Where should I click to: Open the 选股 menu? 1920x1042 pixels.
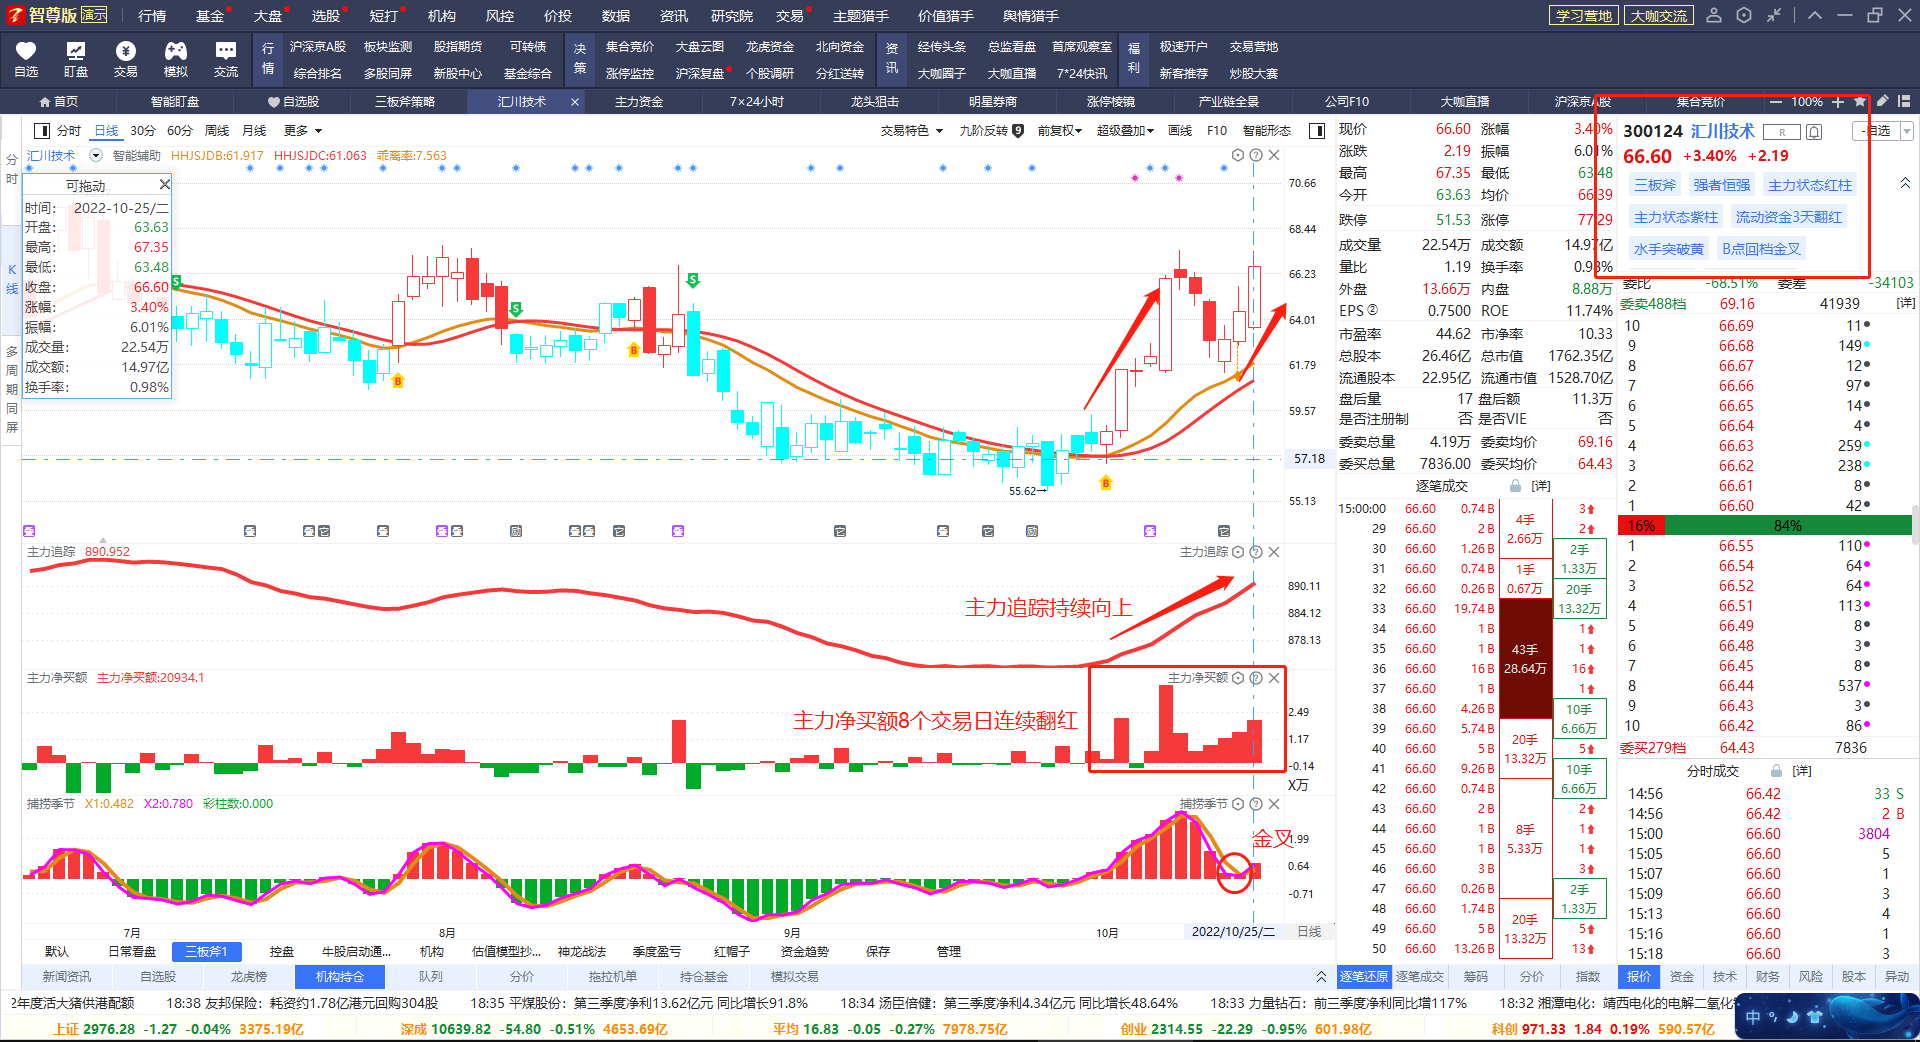[326, 15]
